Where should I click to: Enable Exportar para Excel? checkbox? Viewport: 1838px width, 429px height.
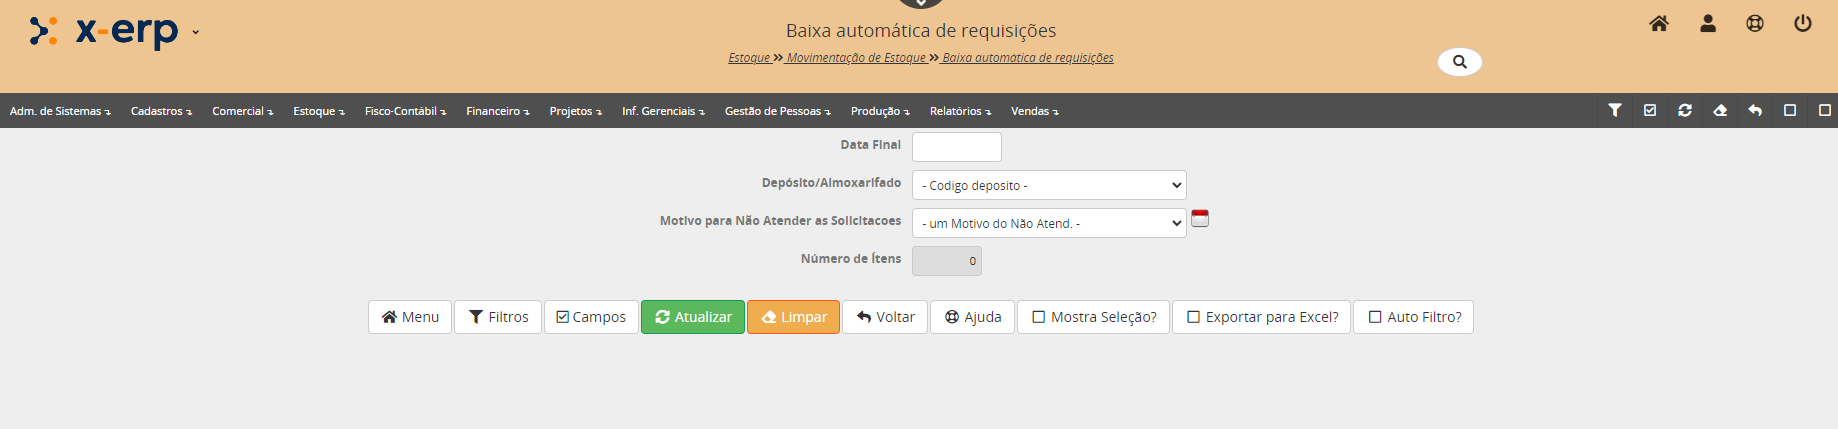click(1194, 317)
